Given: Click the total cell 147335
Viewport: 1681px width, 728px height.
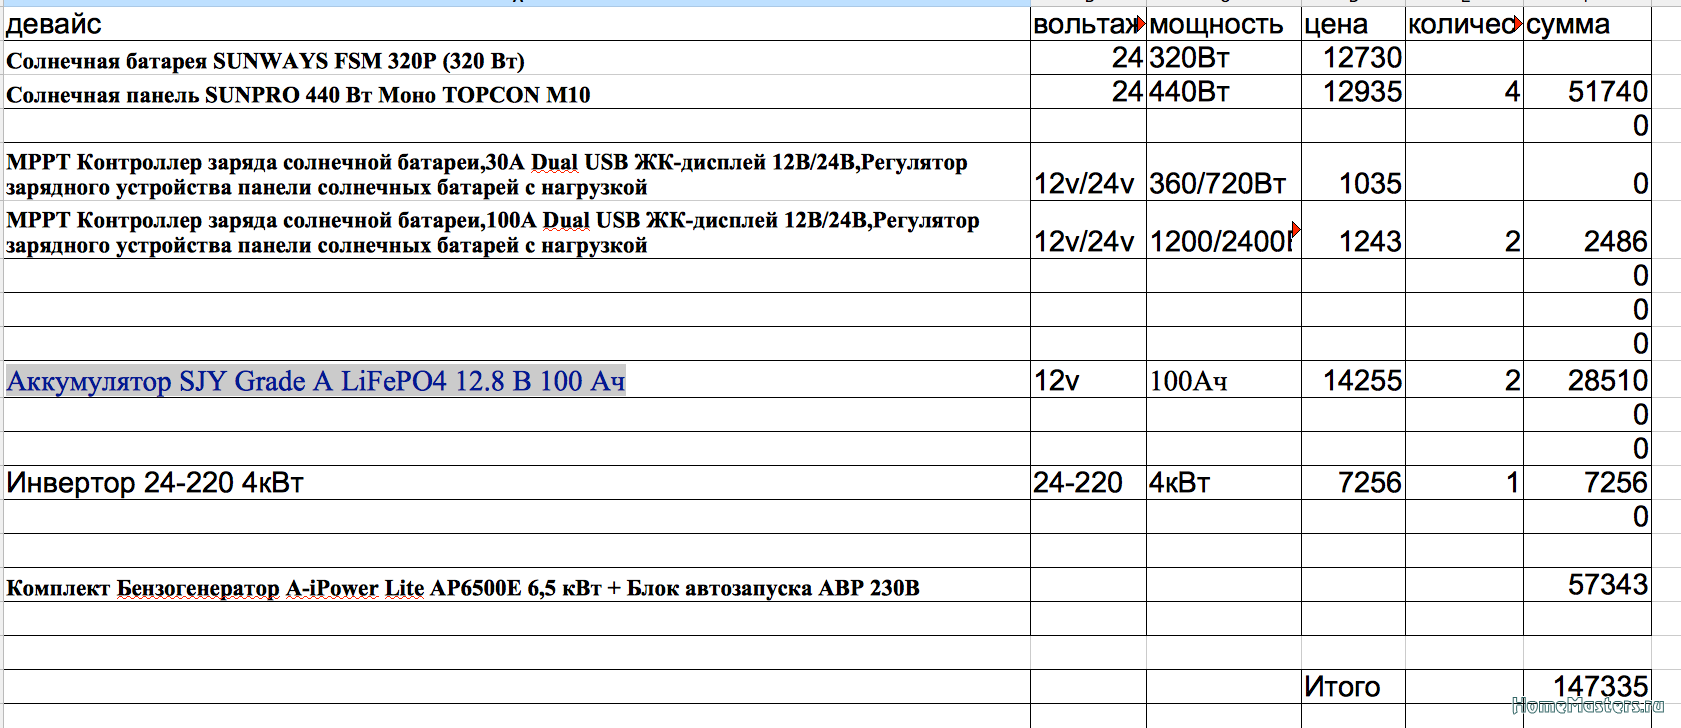Looking at the screenshot, I should 1587,687.
